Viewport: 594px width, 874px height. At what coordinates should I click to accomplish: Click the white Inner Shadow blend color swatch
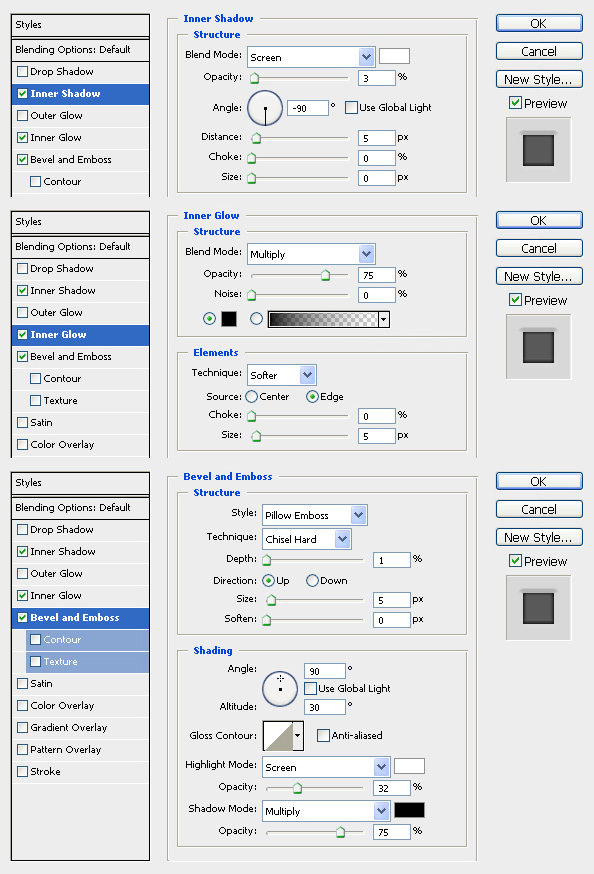click(395, 56)
